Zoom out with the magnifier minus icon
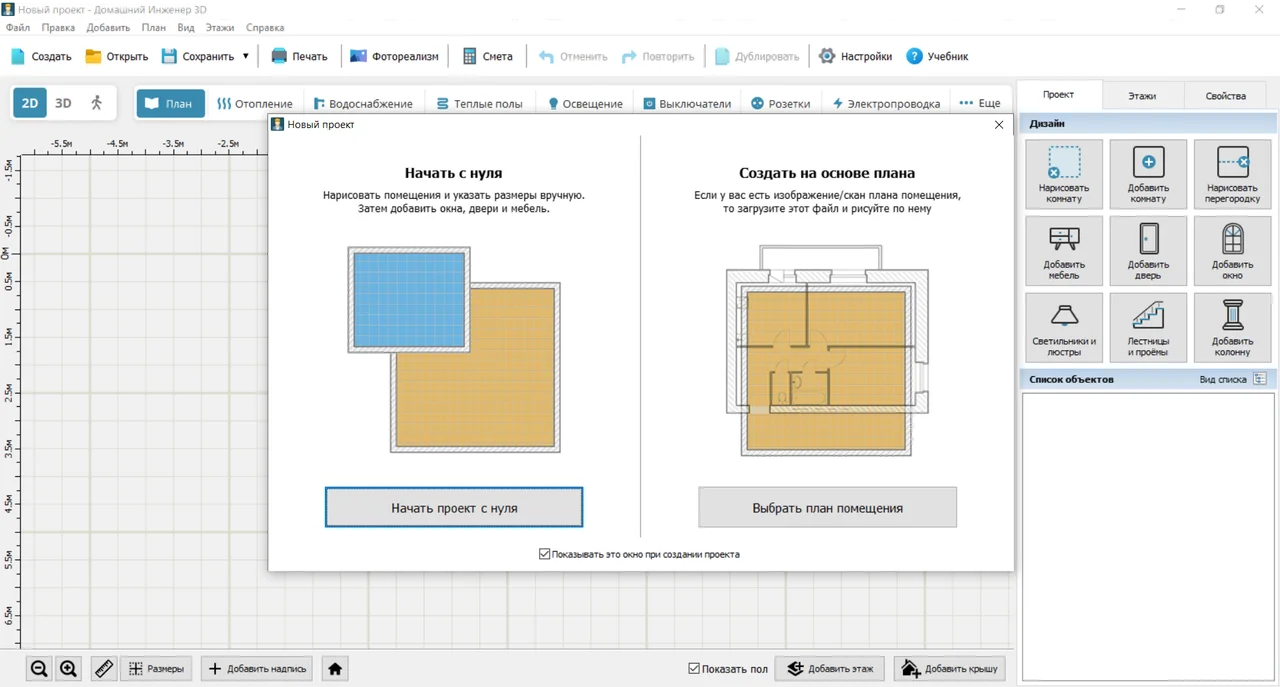This screenshot has height=687, width=1280. click(x=39, y=669)
